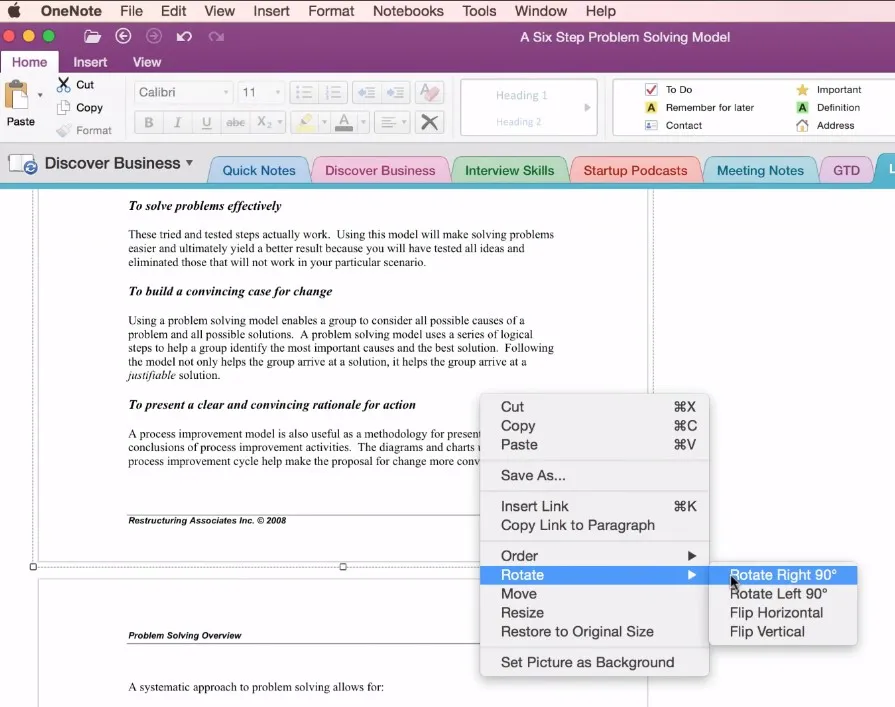The image size is (895, 707).
Task: Open the font size 11 dropdown
Action: point(255,93)
